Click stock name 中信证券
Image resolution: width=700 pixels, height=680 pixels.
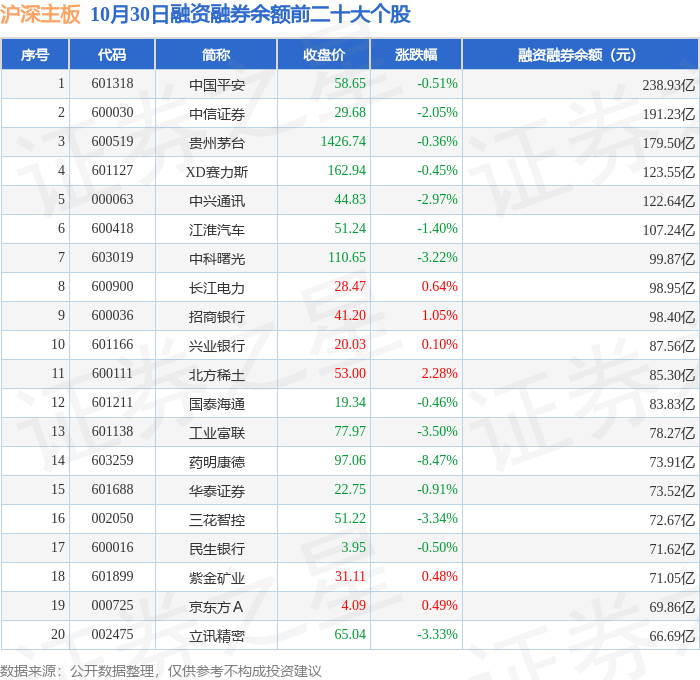point(217,114)
